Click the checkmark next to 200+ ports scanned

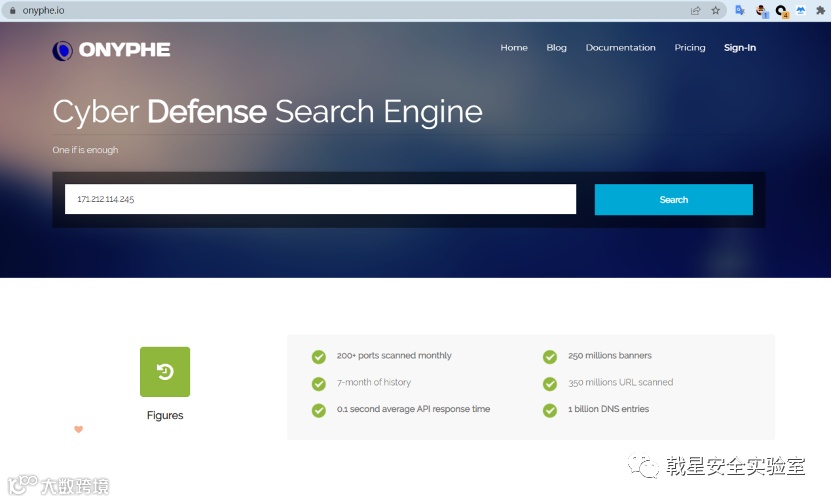[319, 357]
